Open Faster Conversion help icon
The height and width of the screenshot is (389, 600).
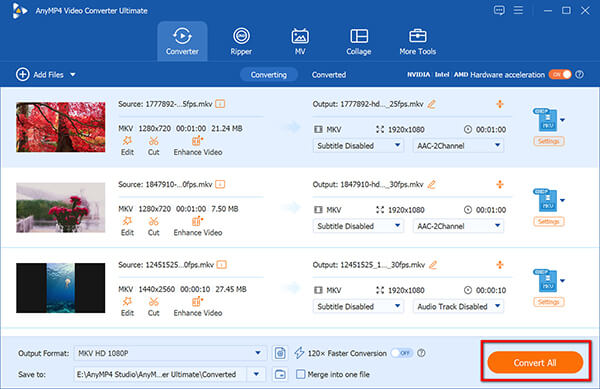point(421,353)
